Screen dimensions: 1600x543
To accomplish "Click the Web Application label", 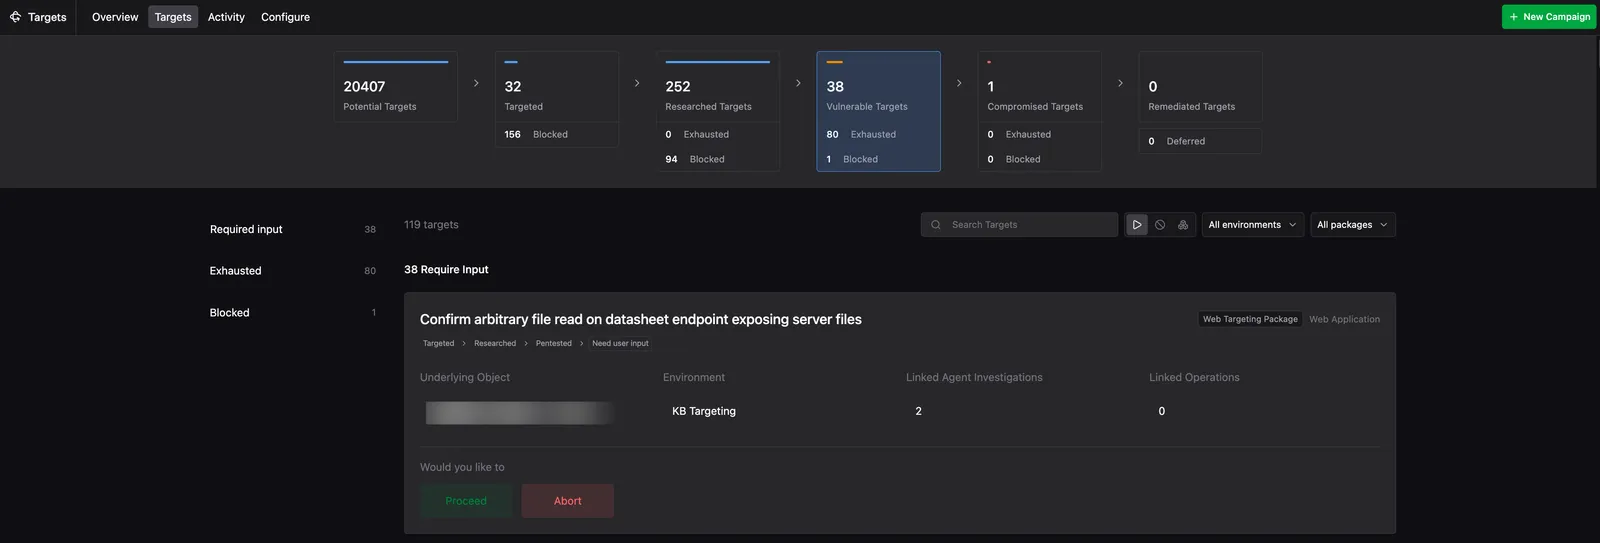I will (x=1344, y=319).
